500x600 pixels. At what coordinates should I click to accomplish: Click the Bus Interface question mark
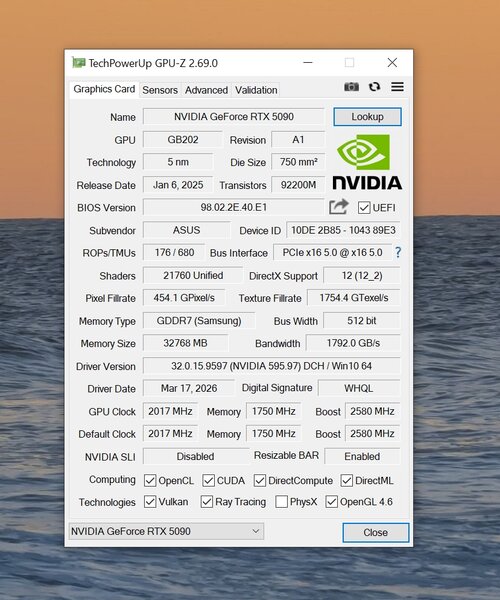click(398, 253)
